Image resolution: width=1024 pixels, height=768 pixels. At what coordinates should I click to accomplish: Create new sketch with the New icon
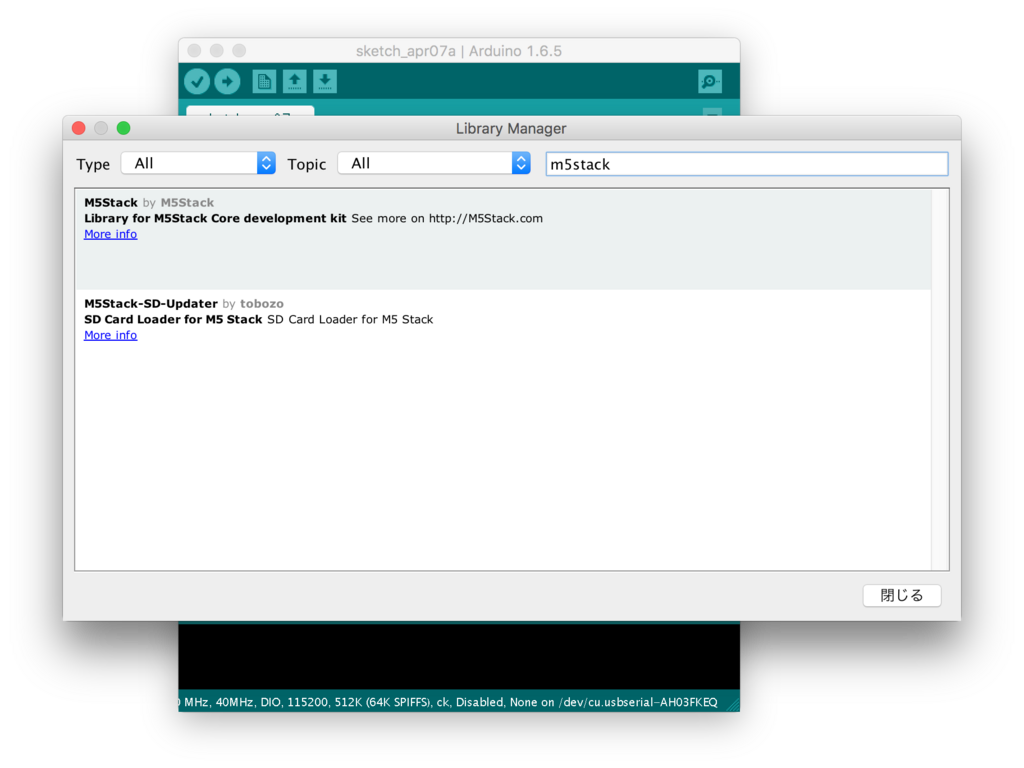[x=264, y=82]
